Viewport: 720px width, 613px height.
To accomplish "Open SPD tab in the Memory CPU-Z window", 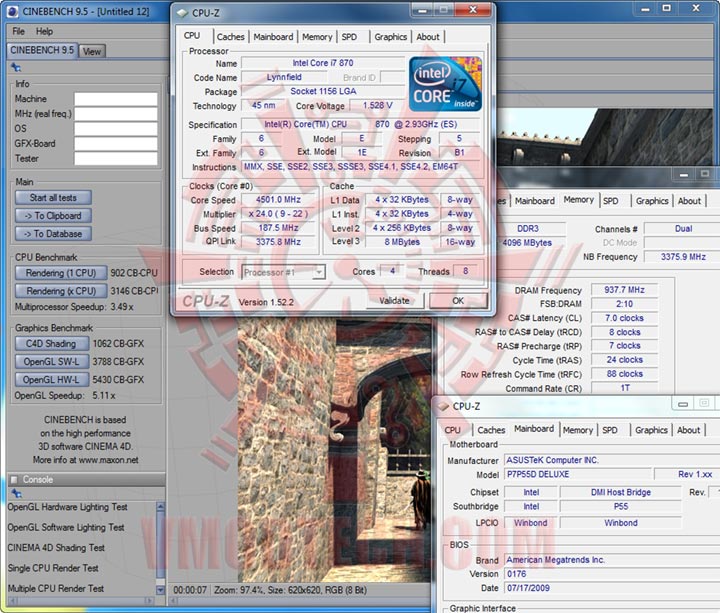I will pyautogui.click(x=610, y=201).
